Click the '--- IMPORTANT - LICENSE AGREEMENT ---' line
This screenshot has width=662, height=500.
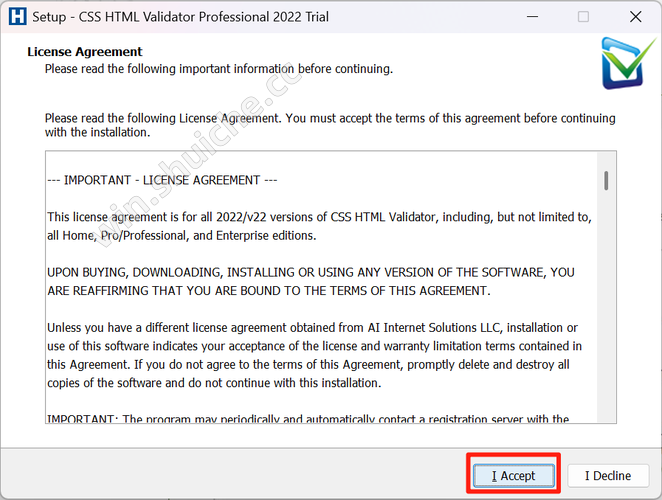click(x=162, y=180)
